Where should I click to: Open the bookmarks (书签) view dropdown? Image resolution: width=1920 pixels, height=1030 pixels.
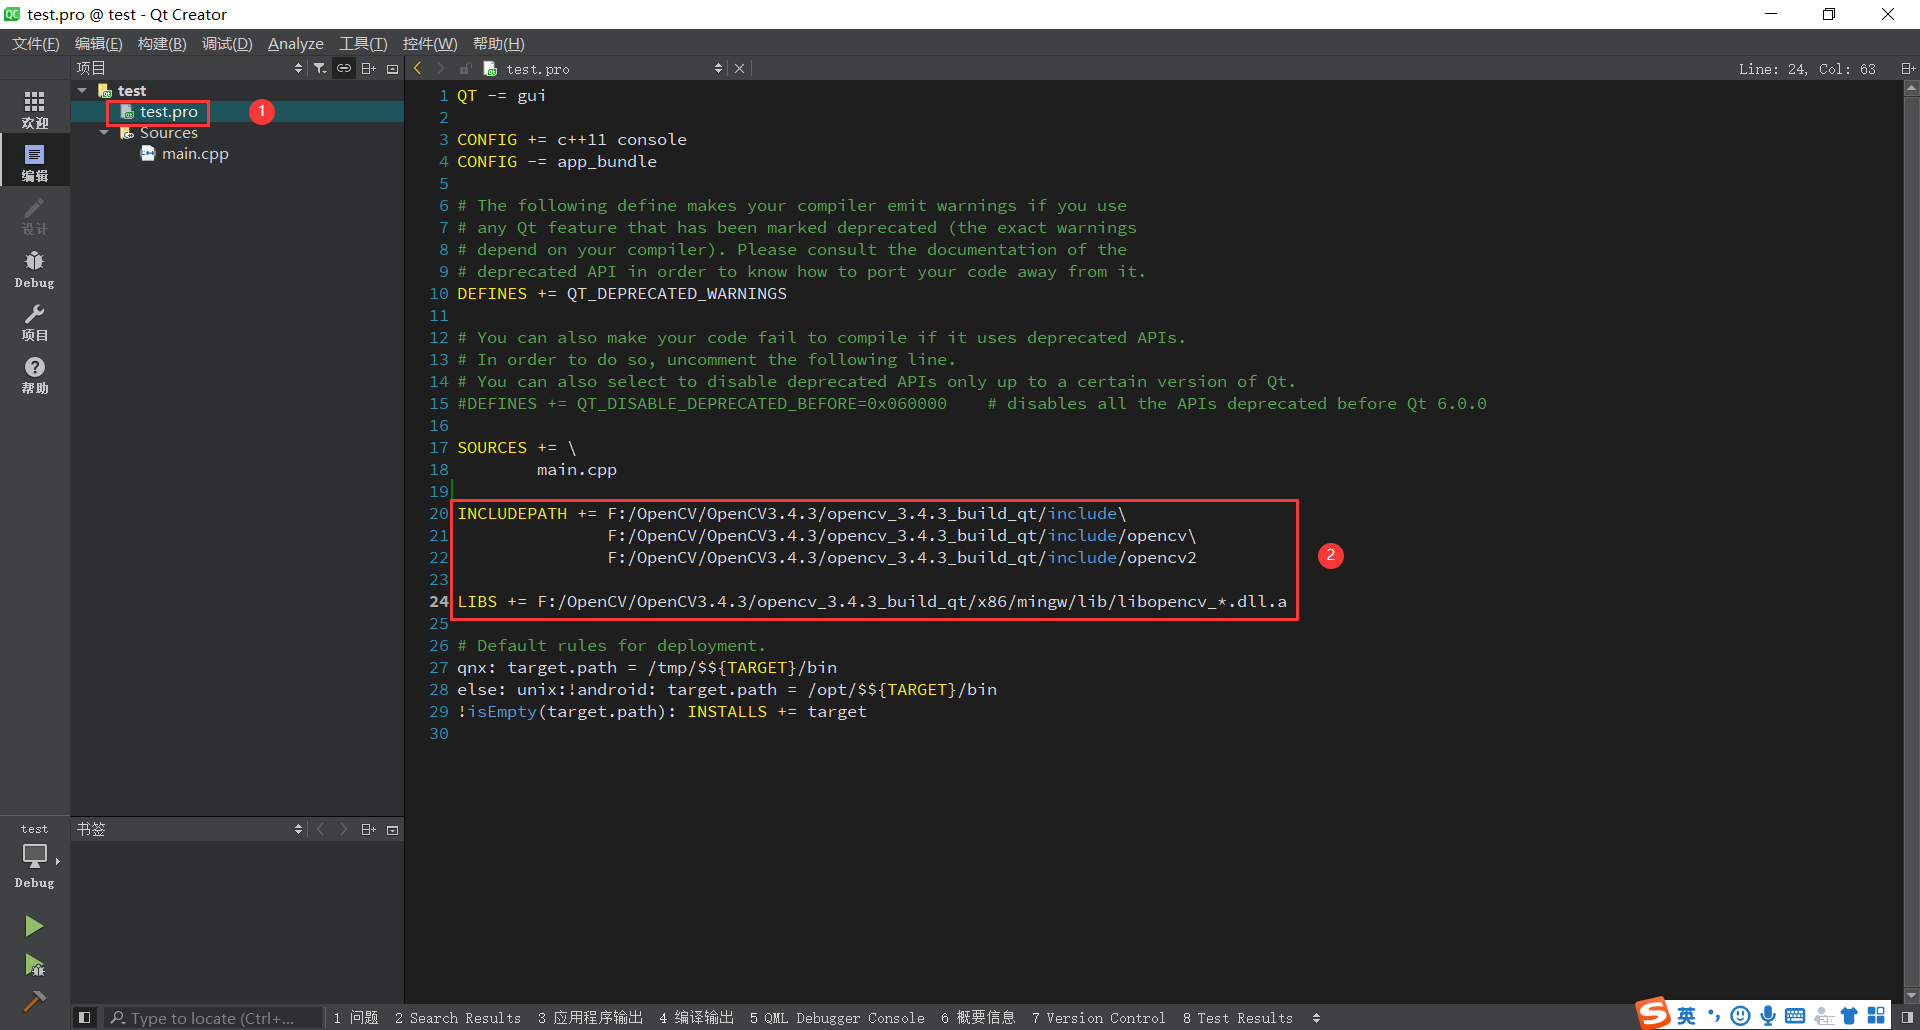click(x=189, y=829)
